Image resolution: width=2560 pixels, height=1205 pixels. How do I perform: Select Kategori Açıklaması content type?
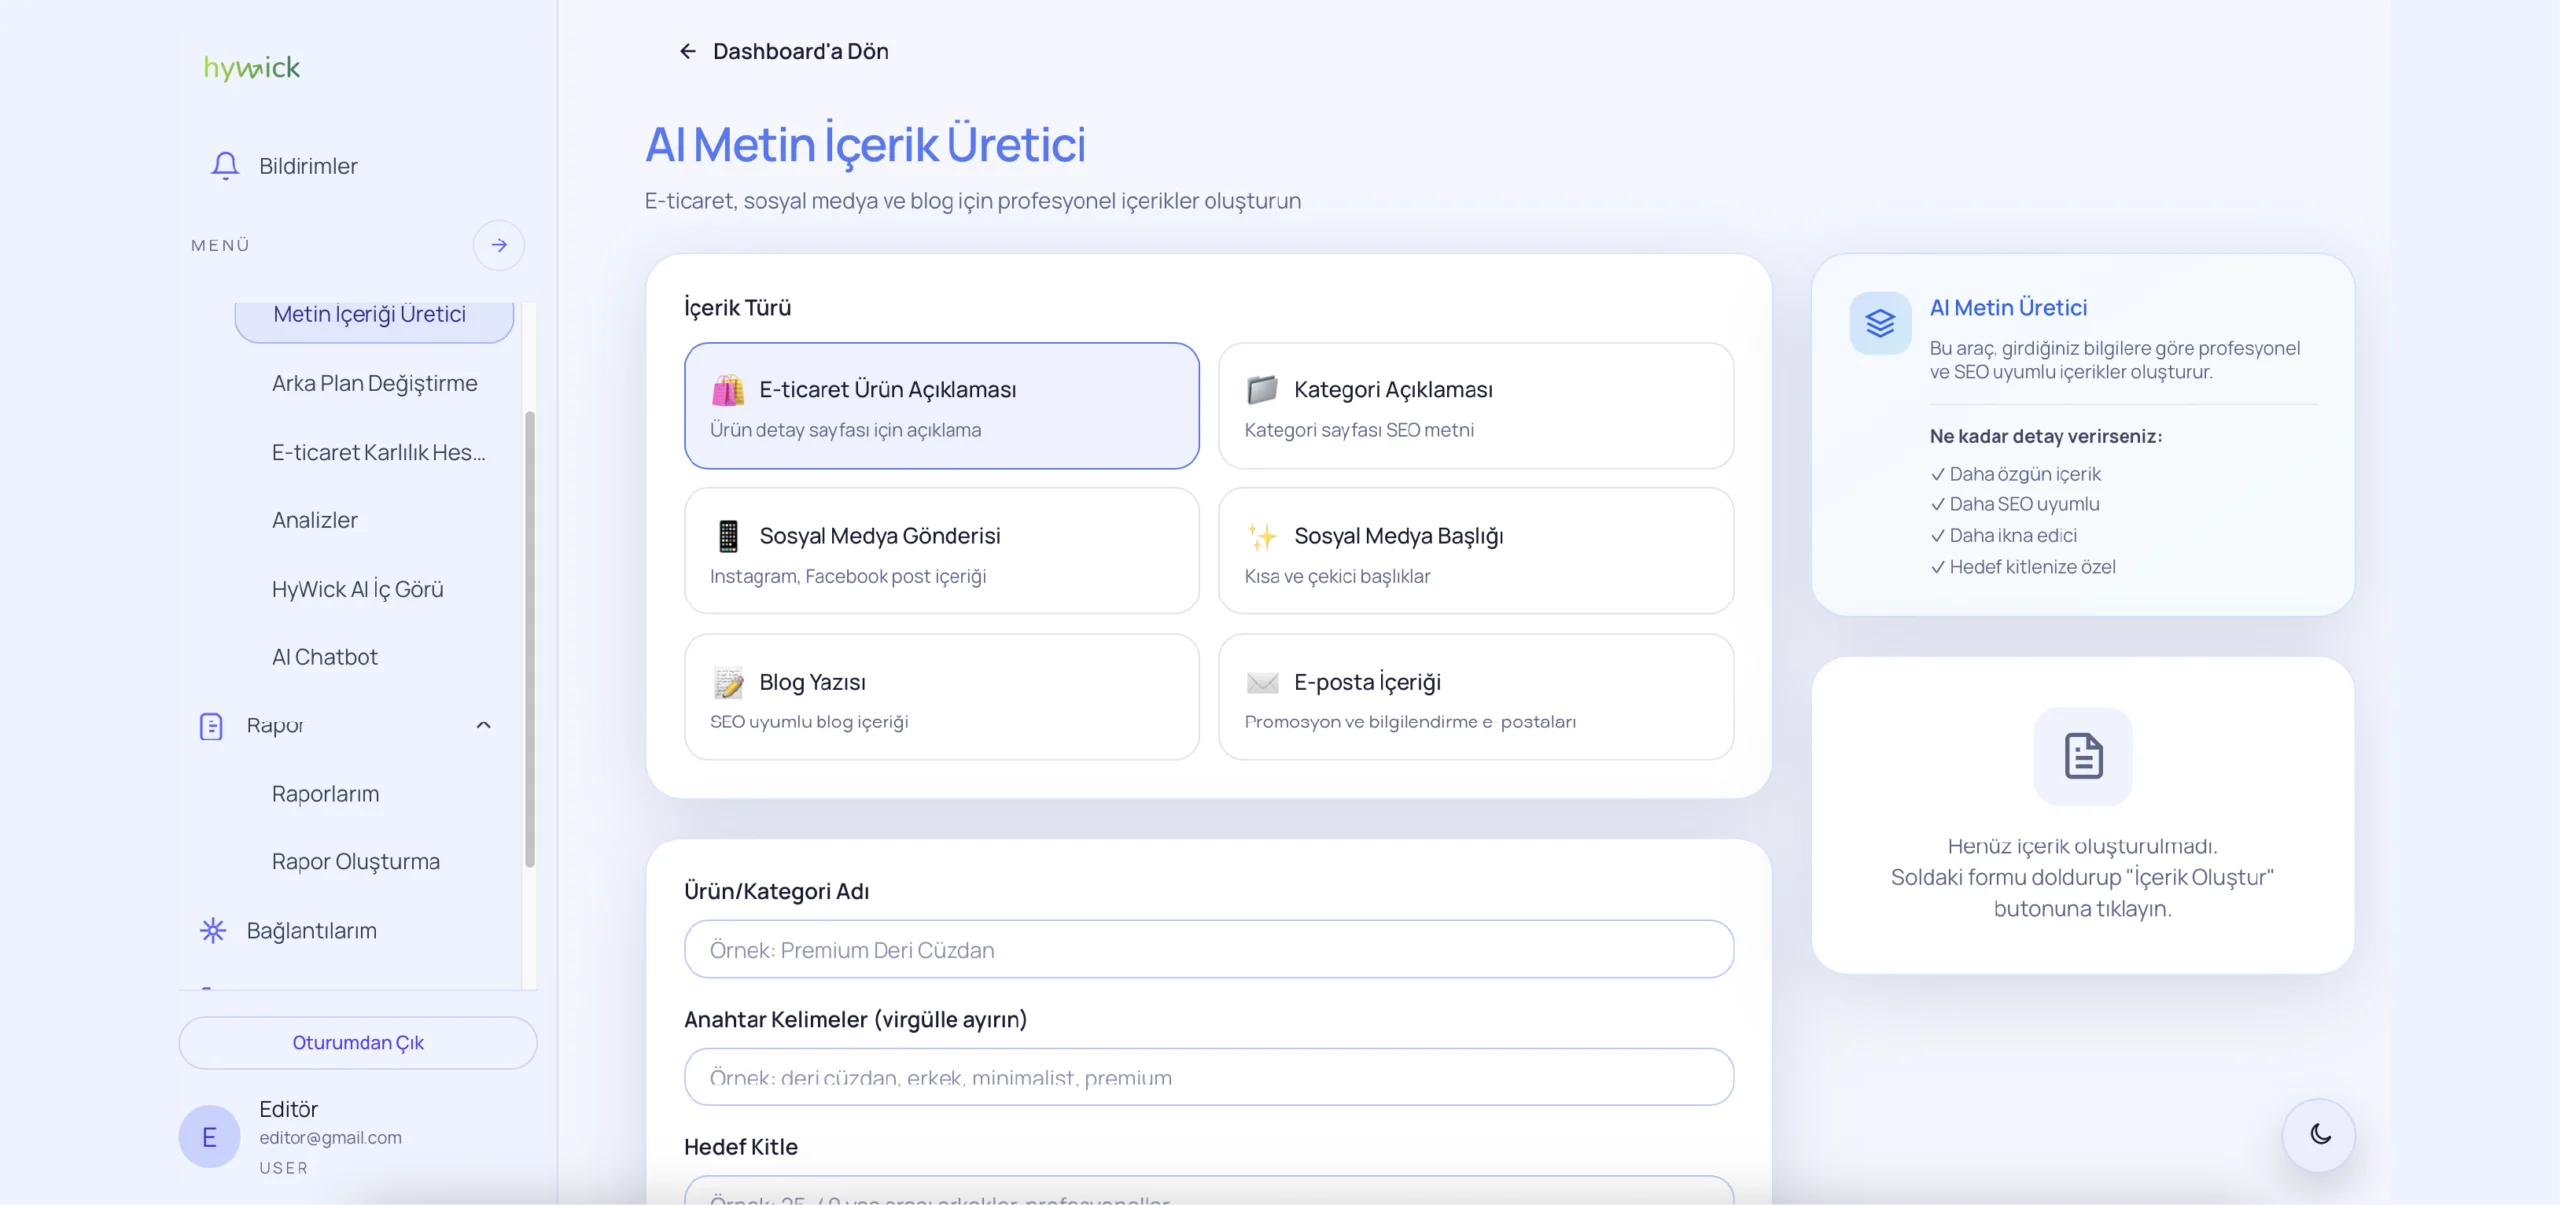point(1475,406)
